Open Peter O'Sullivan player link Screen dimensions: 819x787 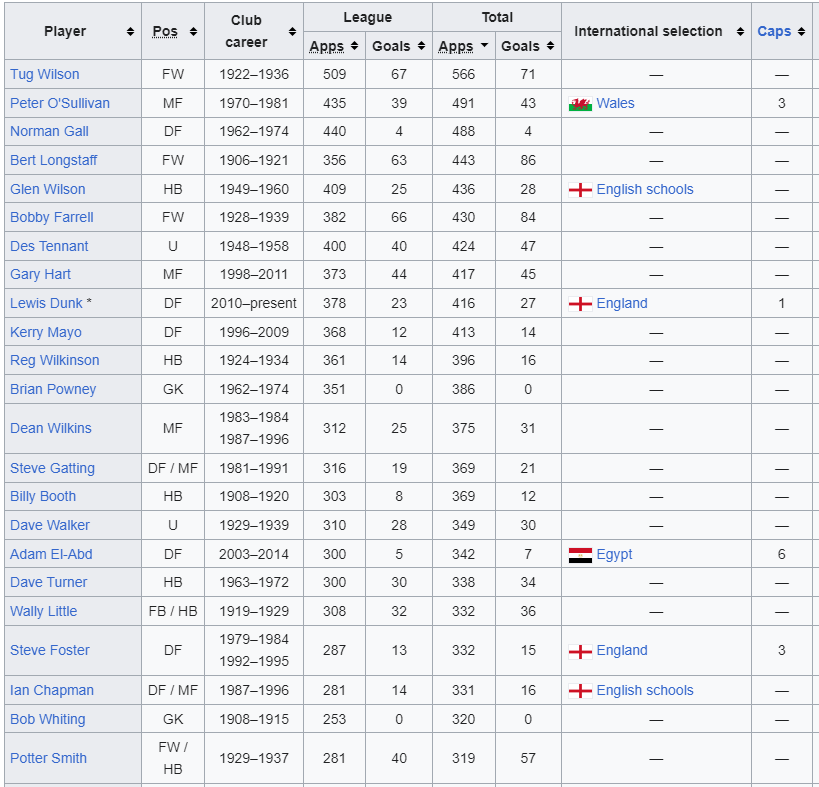point(60,103)
